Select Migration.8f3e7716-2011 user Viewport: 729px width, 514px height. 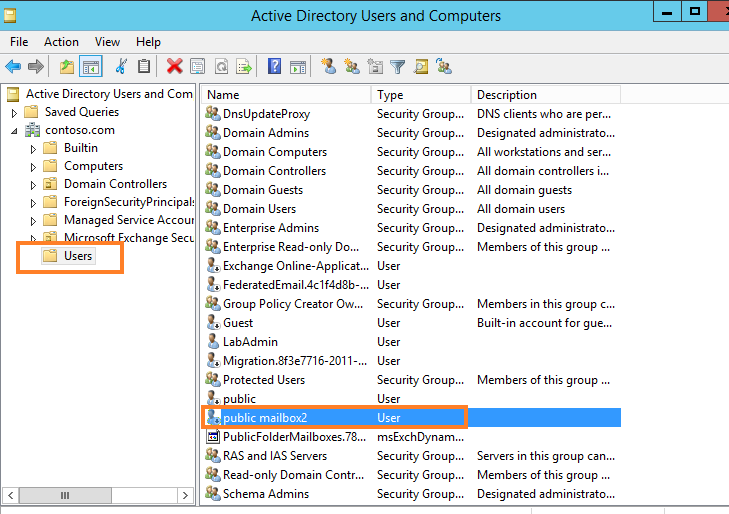coord(295,361)
